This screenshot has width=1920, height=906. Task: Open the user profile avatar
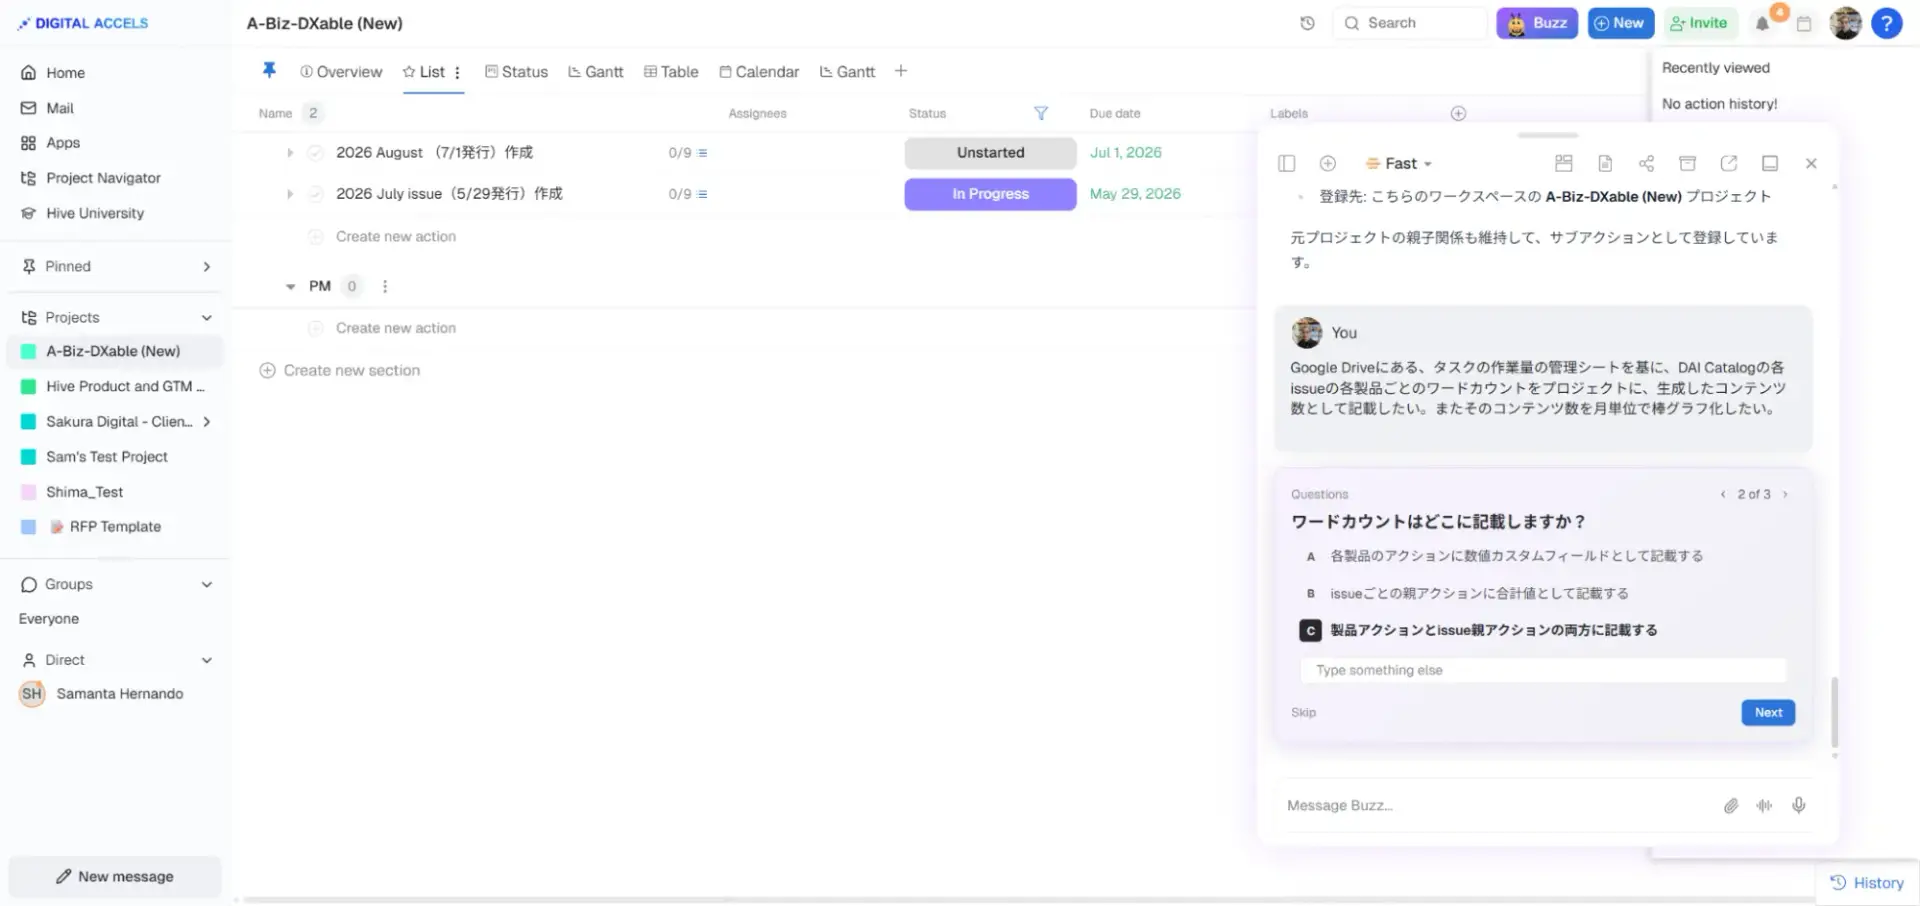pyautogui.click(x=1845, y=23)
